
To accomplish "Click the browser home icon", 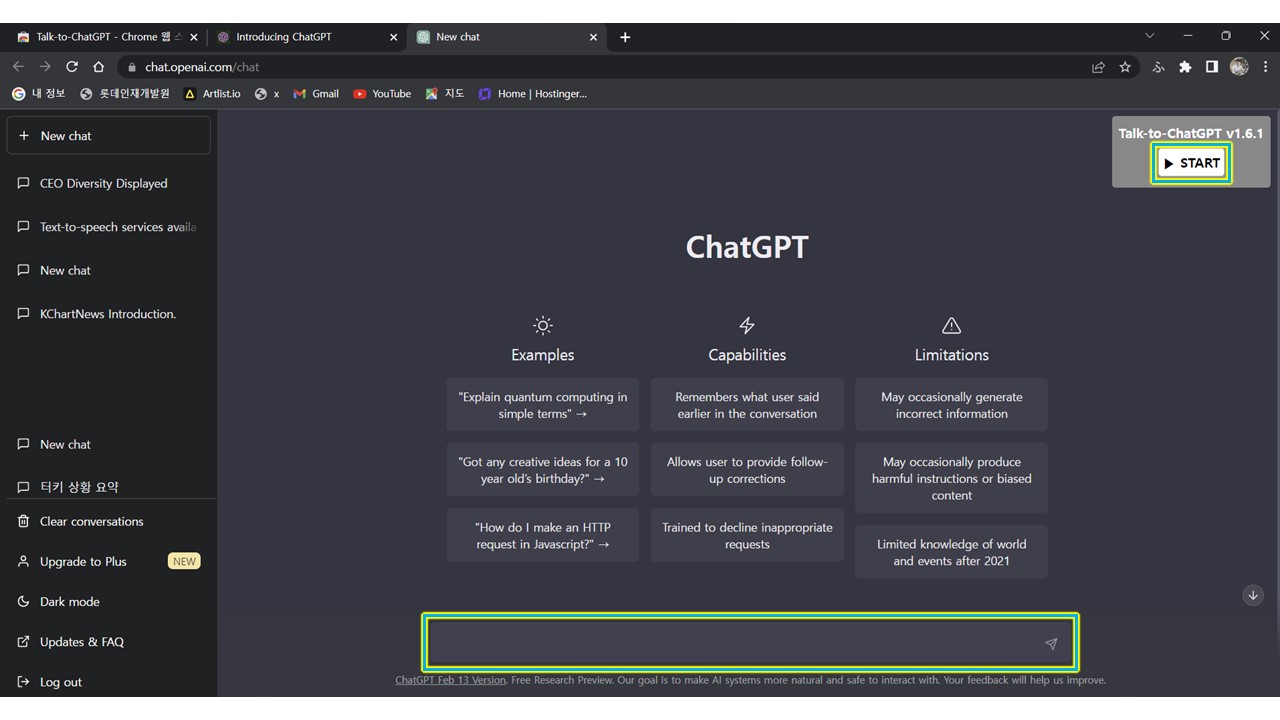I will [98, 67].
